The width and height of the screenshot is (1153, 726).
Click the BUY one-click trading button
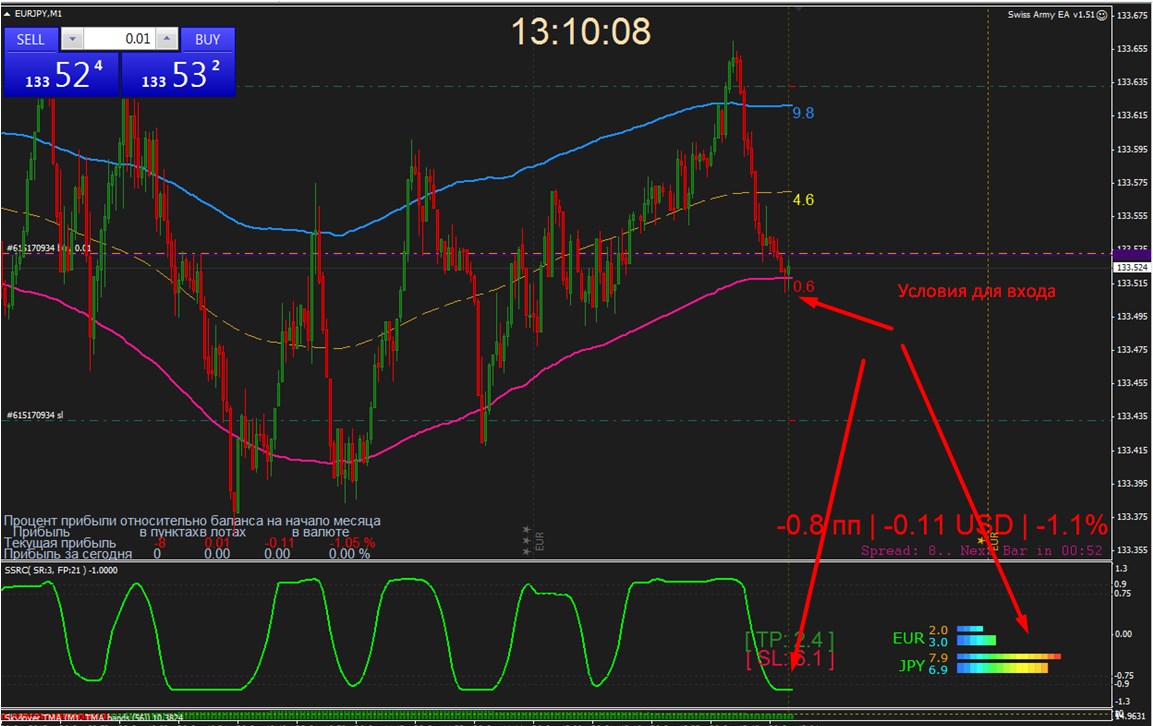click(x=207, y=40)
